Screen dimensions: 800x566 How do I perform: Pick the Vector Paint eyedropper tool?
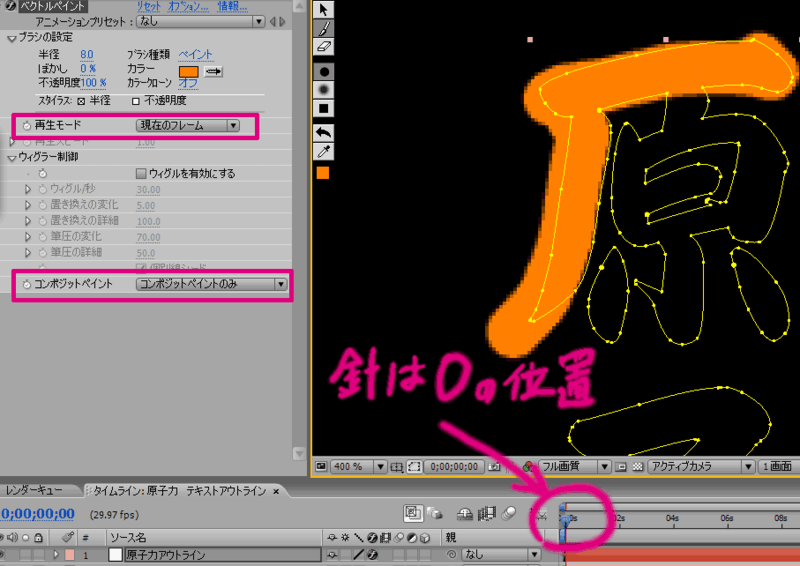click(x=323, y=152)
